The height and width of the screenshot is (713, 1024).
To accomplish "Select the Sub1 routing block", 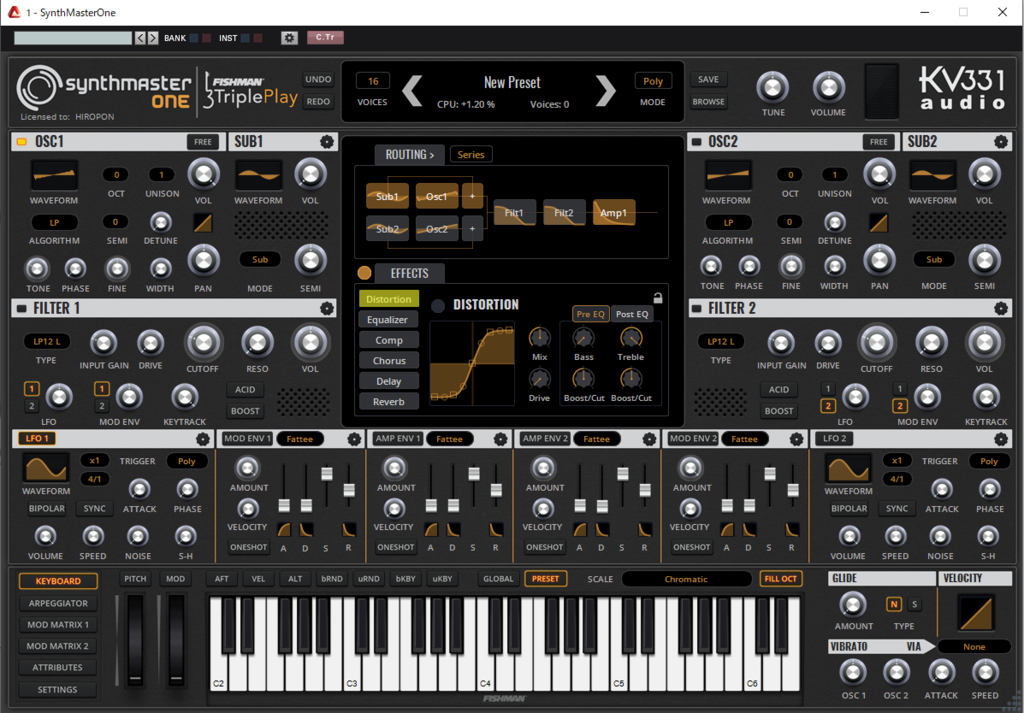I will point(387,196).
